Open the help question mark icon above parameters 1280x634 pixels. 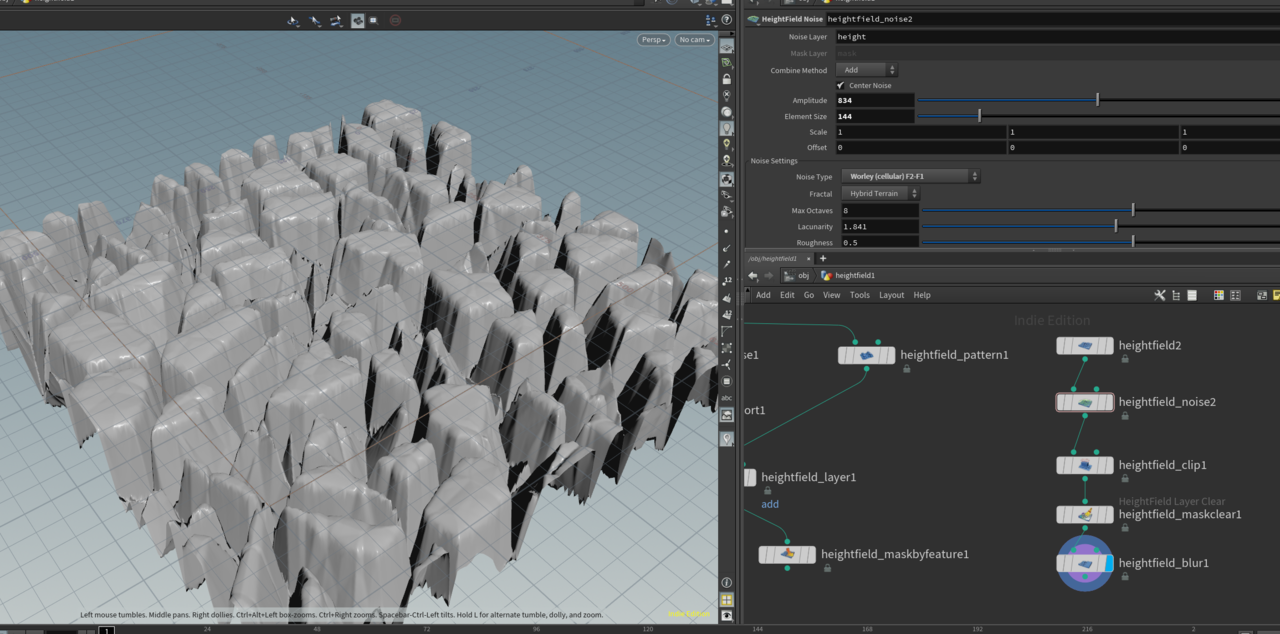727,20
